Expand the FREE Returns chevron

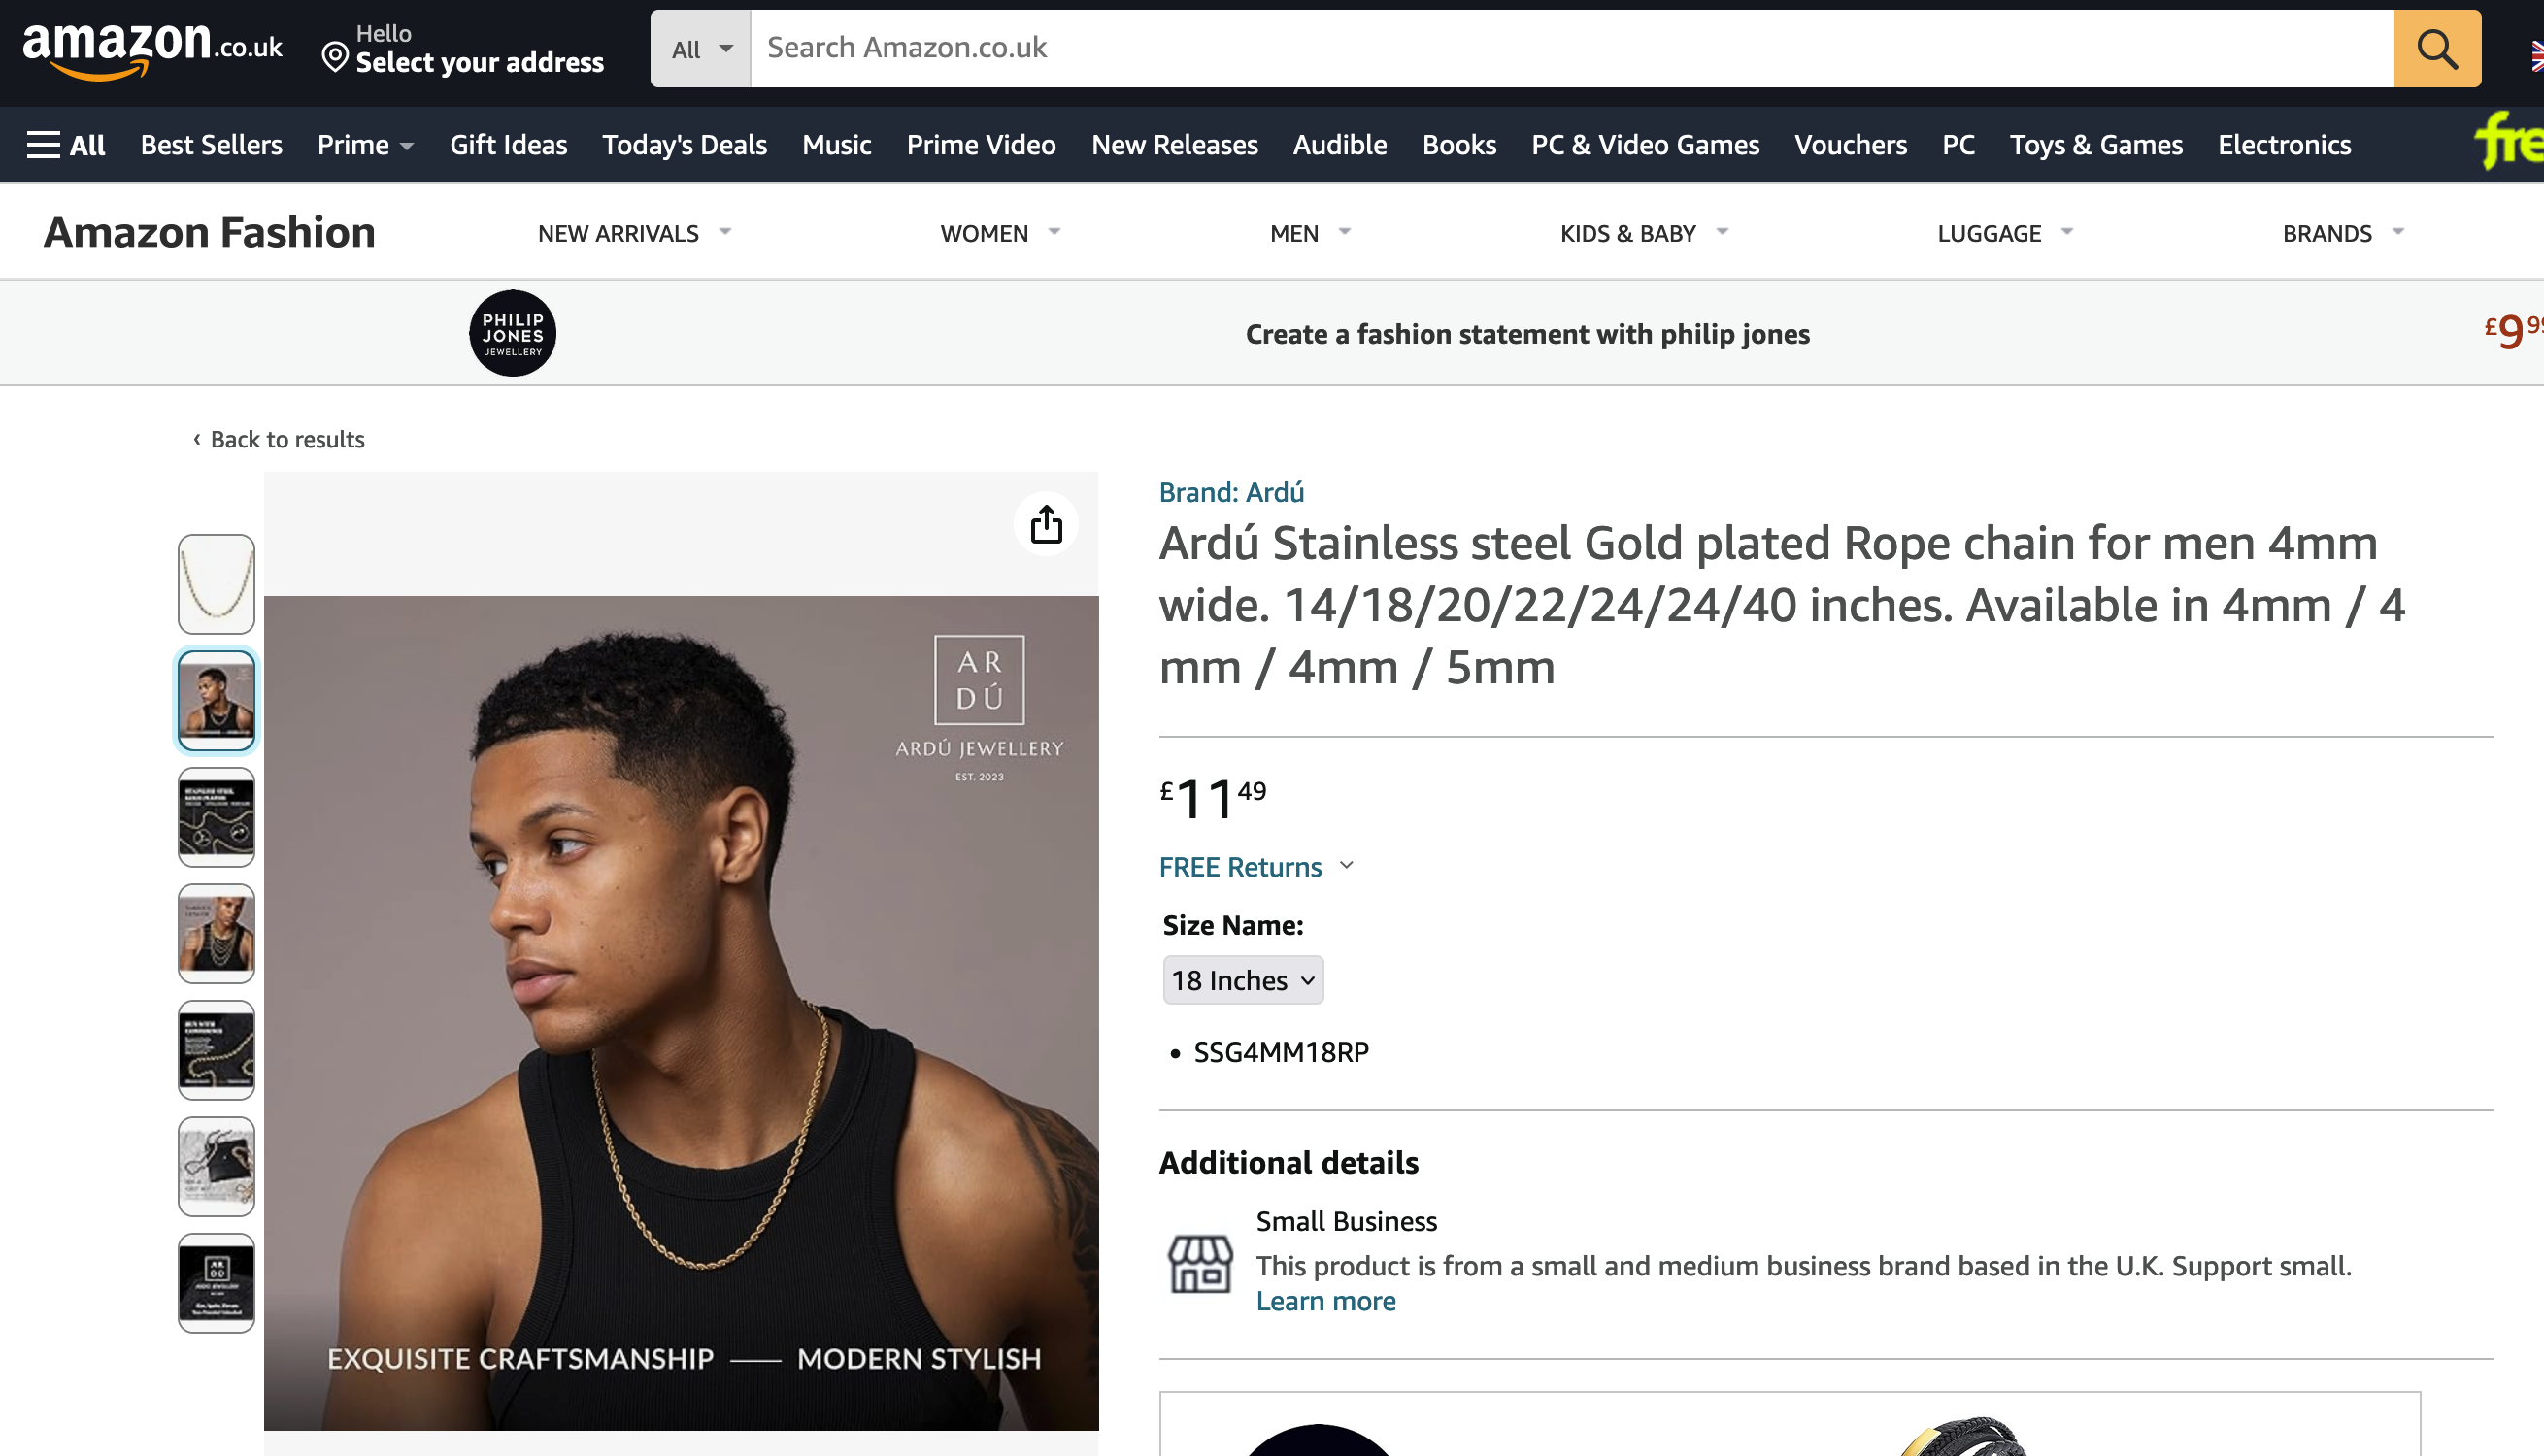1346,866
